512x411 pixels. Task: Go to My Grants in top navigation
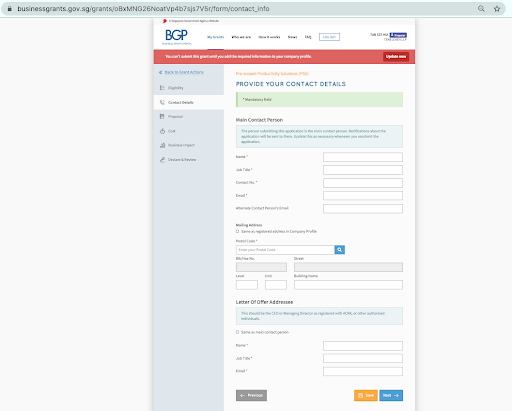click(215, 37)
